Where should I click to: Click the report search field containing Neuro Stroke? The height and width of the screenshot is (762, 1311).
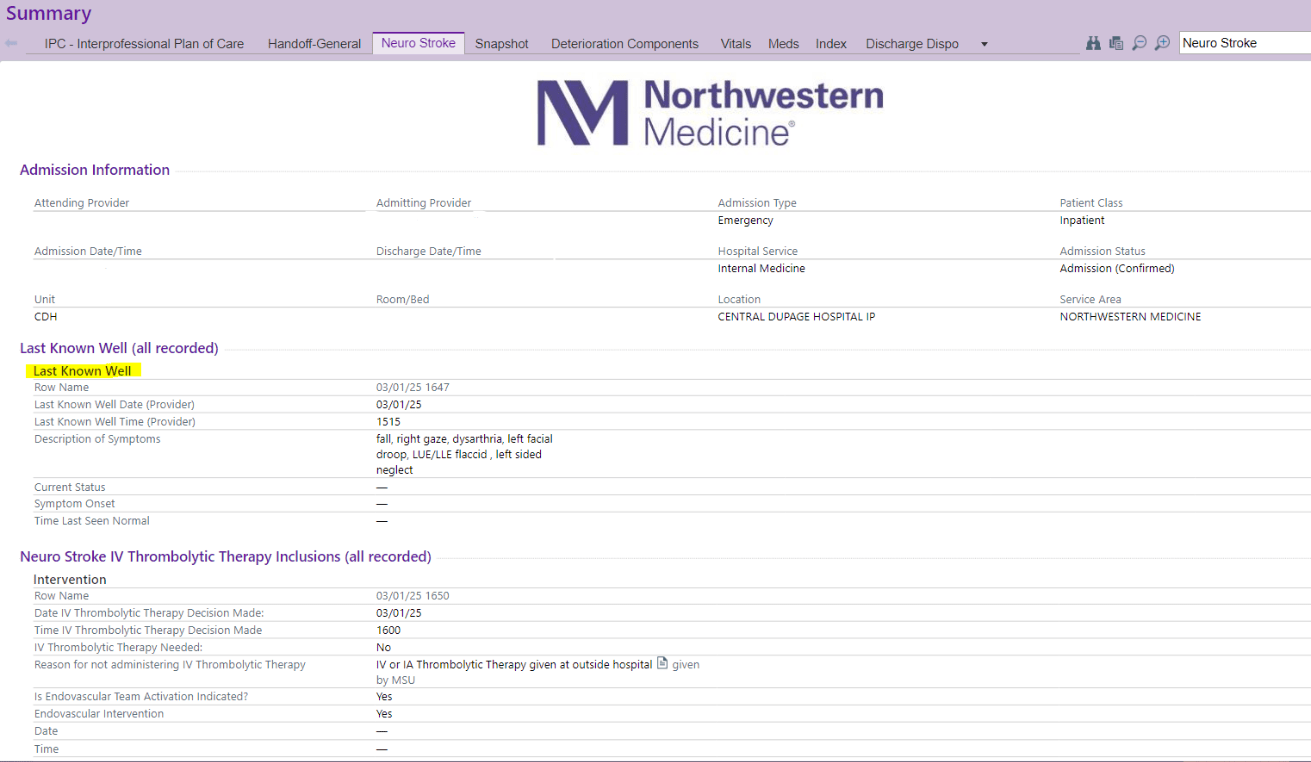(1245, 43)
